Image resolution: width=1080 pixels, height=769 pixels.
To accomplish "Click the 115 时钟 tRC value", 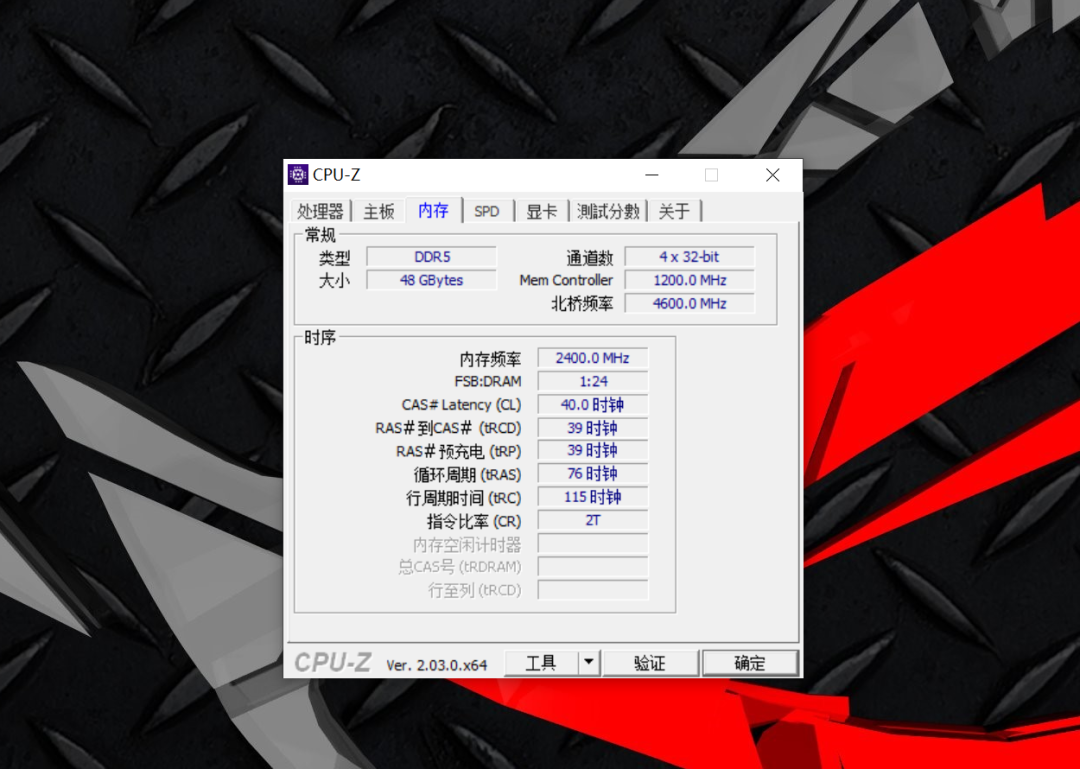I will (x=592, y=498).
